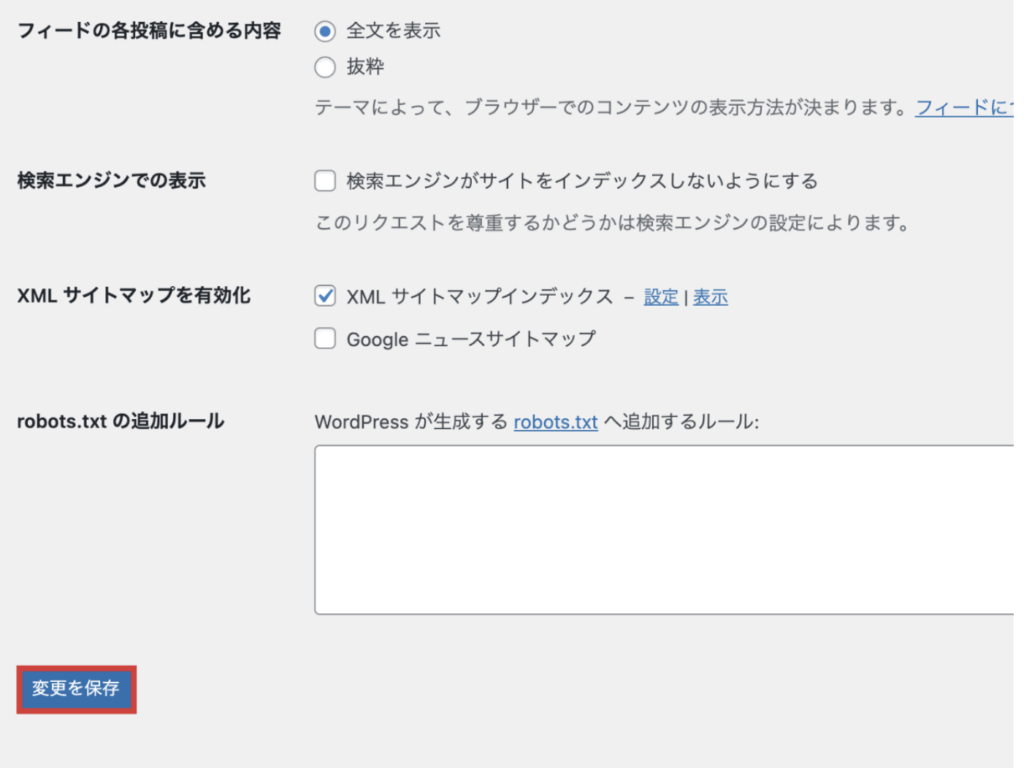Follow the 表示 link beside 設定
This screenshot has width=1024, height=768.
711,297
